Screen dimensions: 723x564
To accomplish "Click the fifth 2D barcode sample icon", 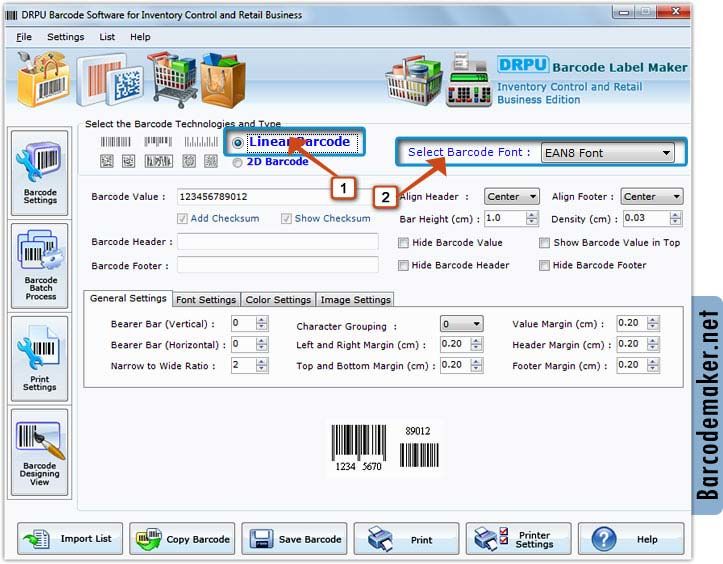I will pos(211,161).
